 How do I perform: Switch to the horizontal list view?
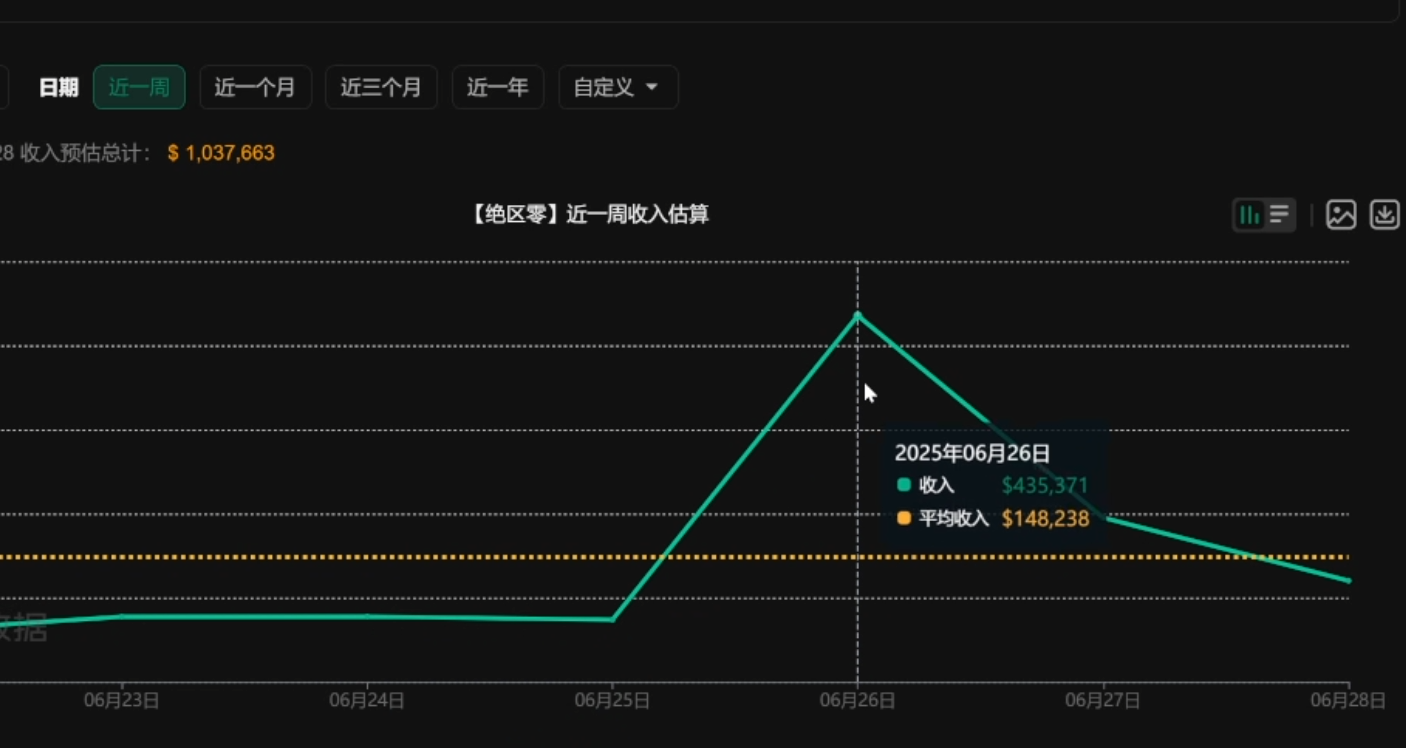pos(1279,214)
